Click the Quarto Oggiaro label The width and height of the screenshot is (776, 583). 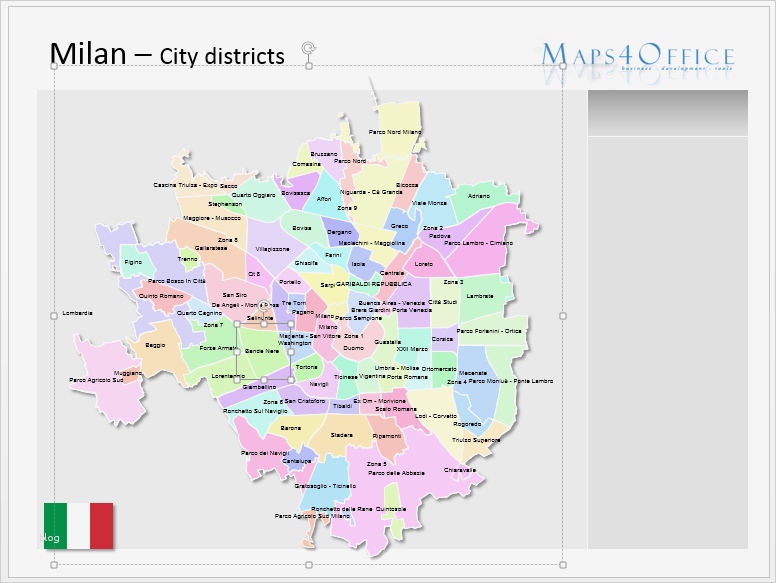click(253, 195)
